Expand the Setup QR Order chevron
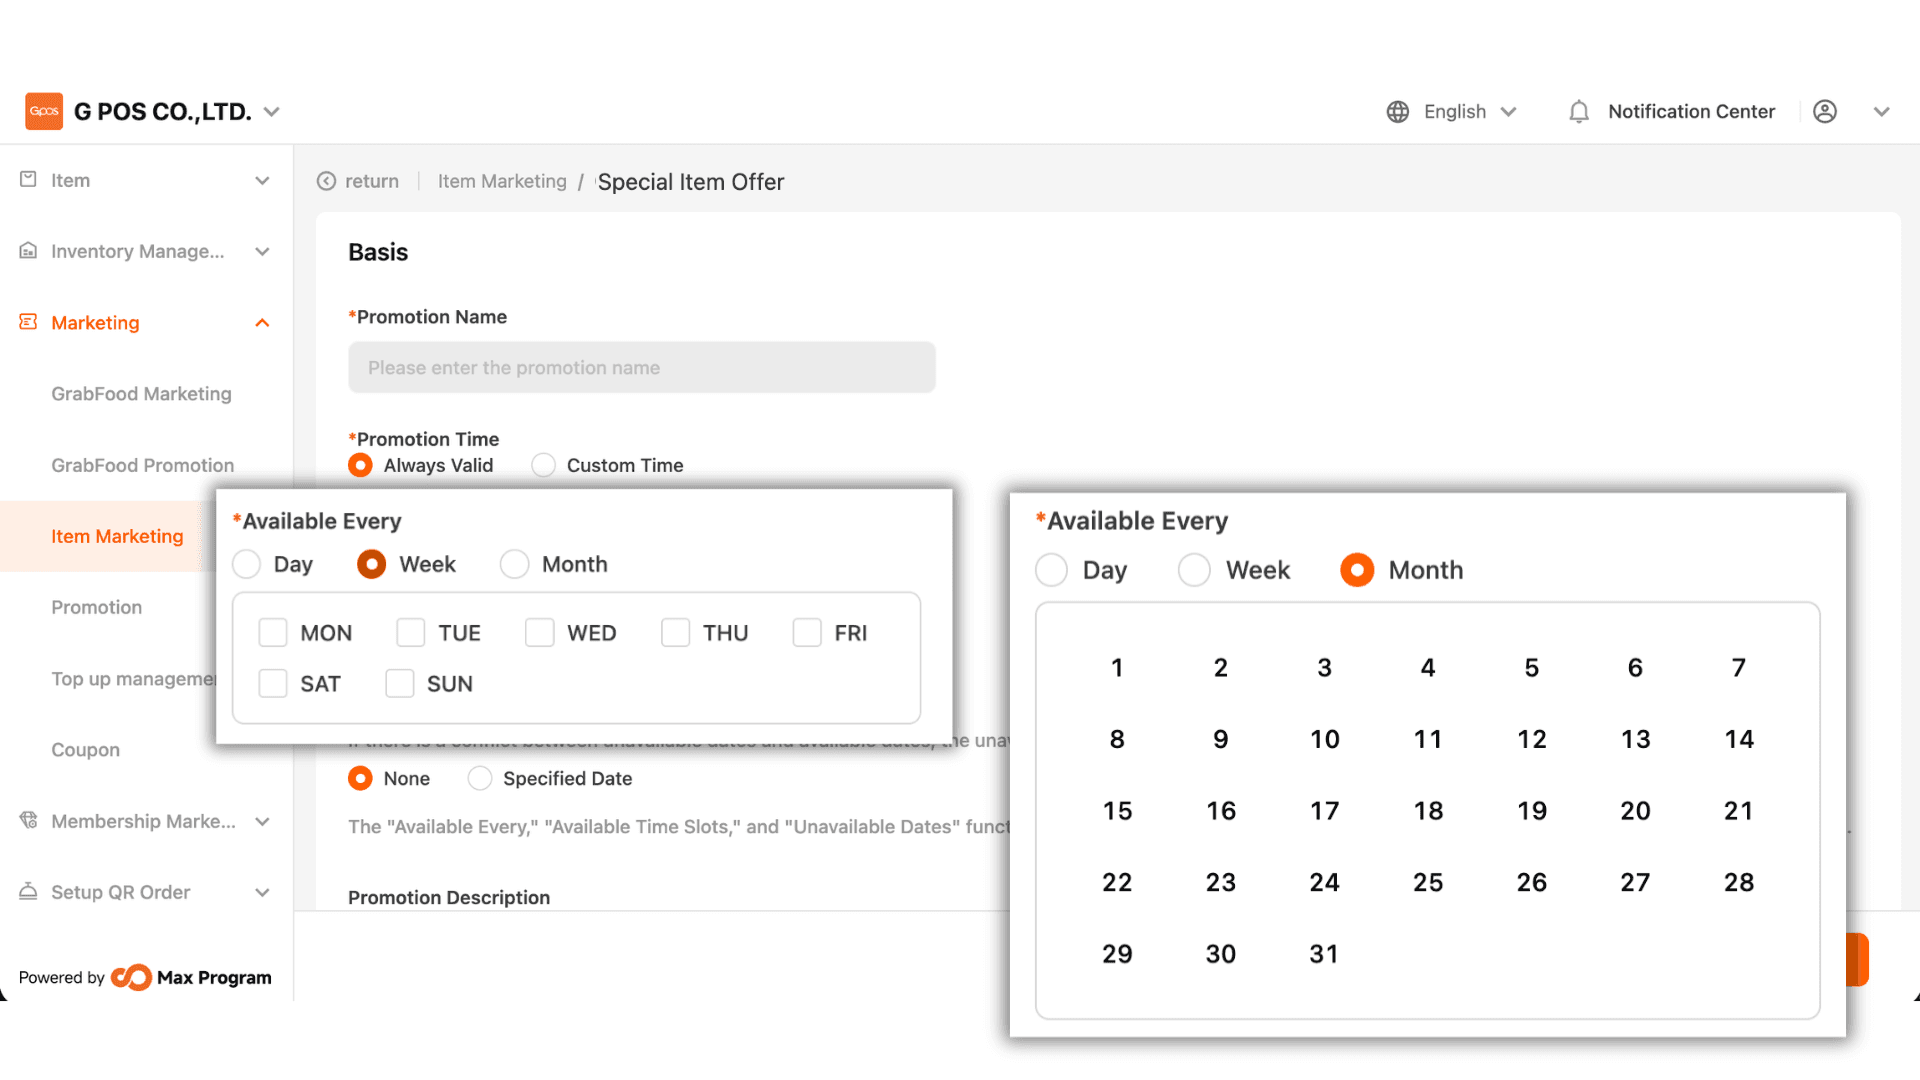The image size is (1920, 1080). coord(262,893)
